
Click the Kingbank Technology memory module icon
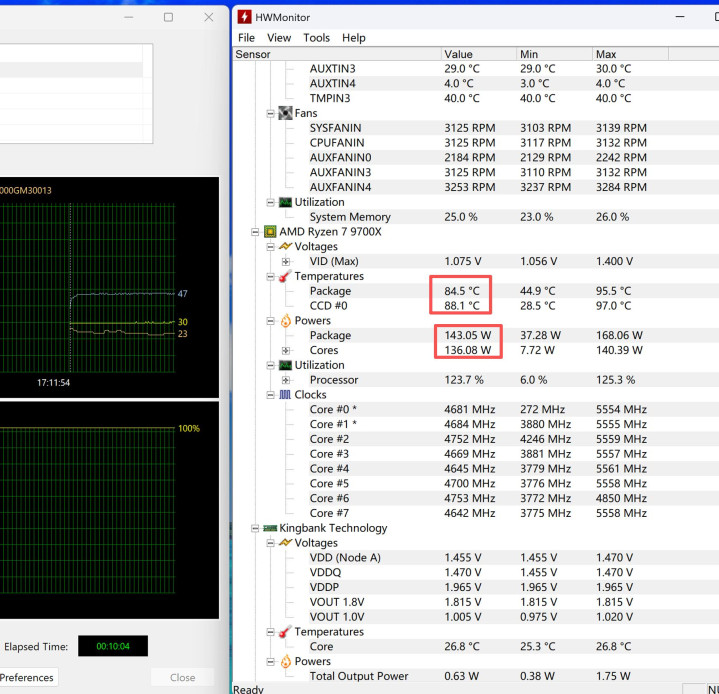(x=270, y=528)
